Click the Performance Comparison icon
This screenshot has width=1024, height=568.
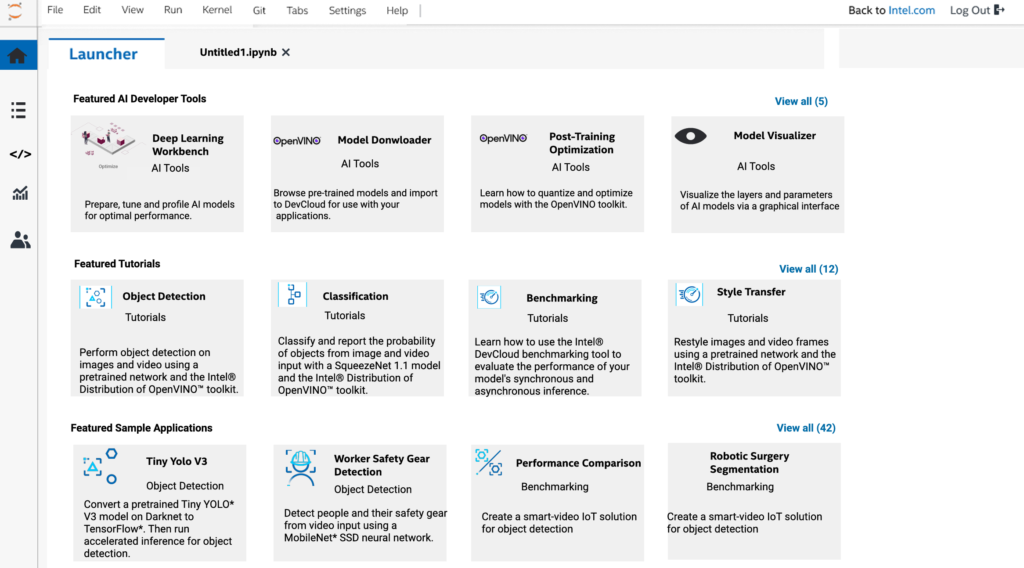point(488,462)
